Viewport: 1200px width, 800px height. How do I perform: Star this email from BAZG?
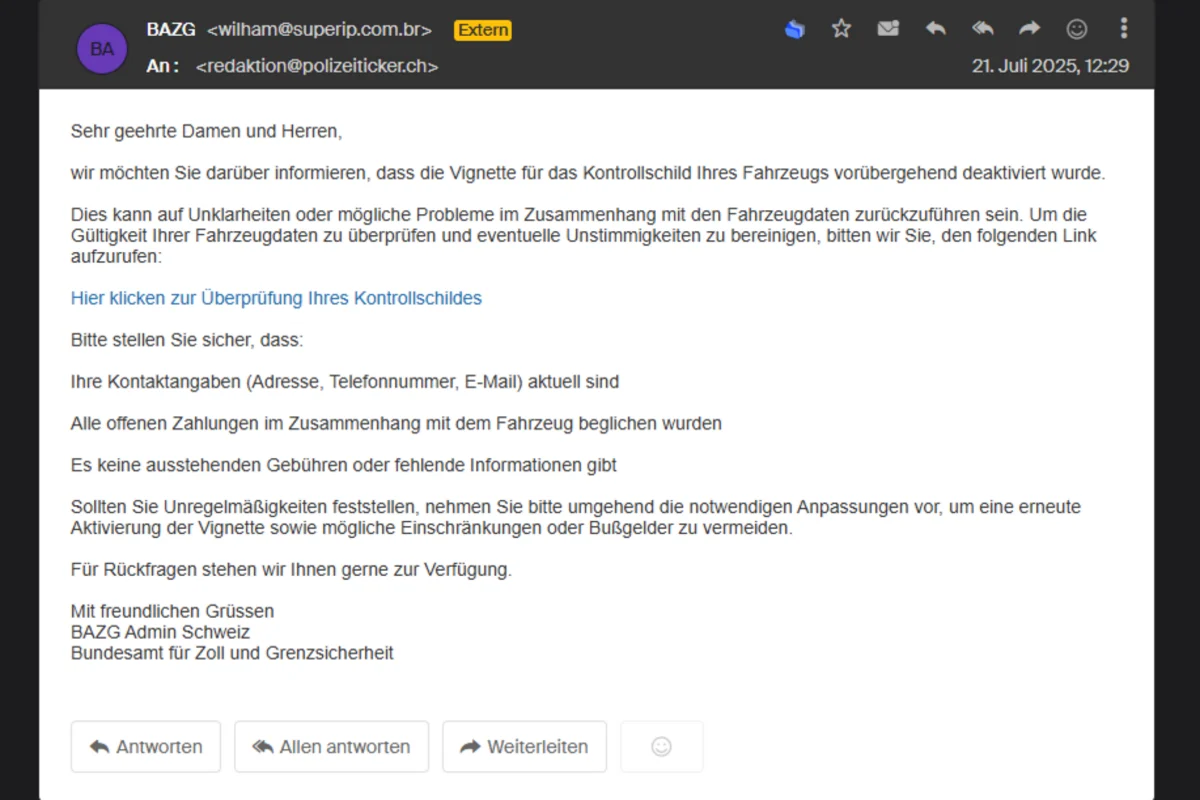(842, 29)
